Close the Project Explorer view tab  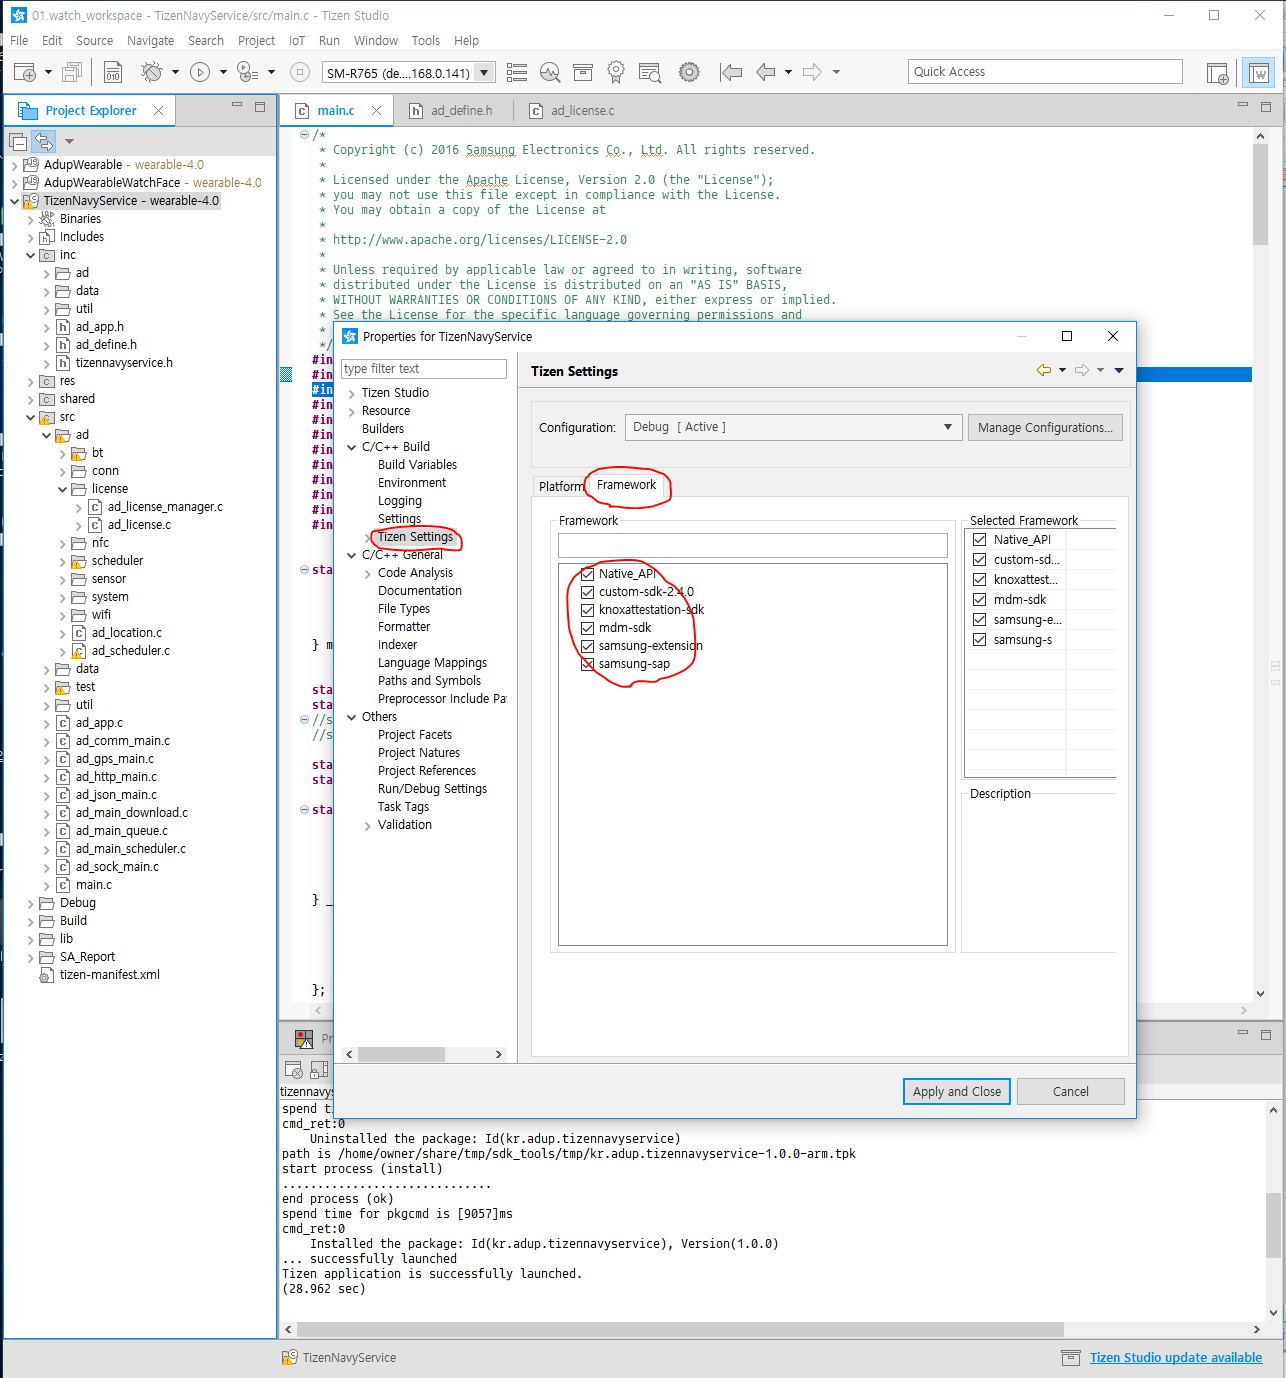pos(158,111)
